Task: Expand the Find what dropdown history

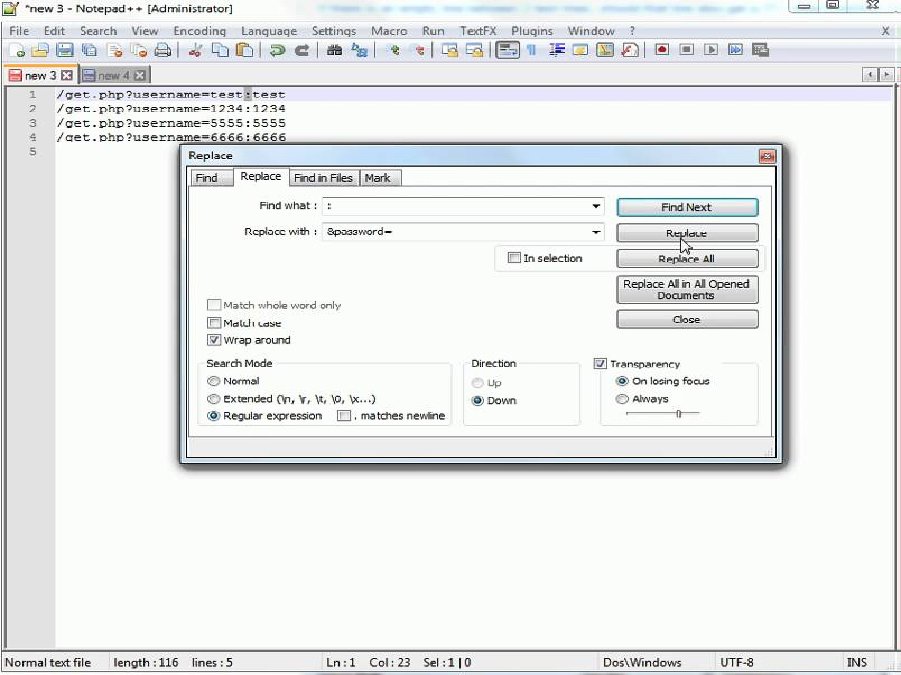Action: pyautogui.click(x=597, y=206)
